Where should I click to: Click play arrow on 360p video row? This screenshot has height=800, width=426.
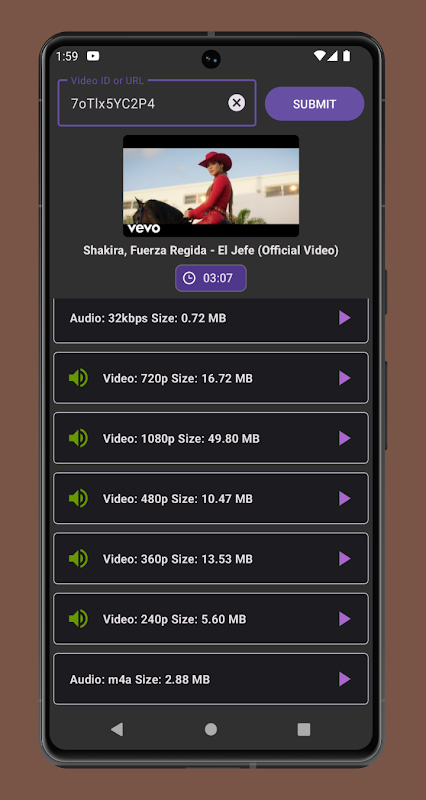tap(345, 559)
